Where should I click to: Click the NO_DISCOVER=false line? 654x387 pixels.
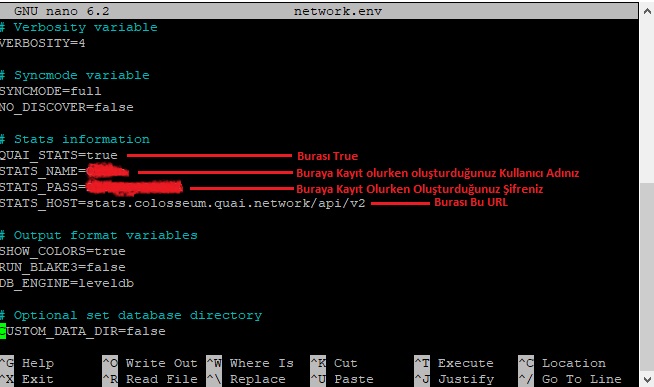click(67, 108)
